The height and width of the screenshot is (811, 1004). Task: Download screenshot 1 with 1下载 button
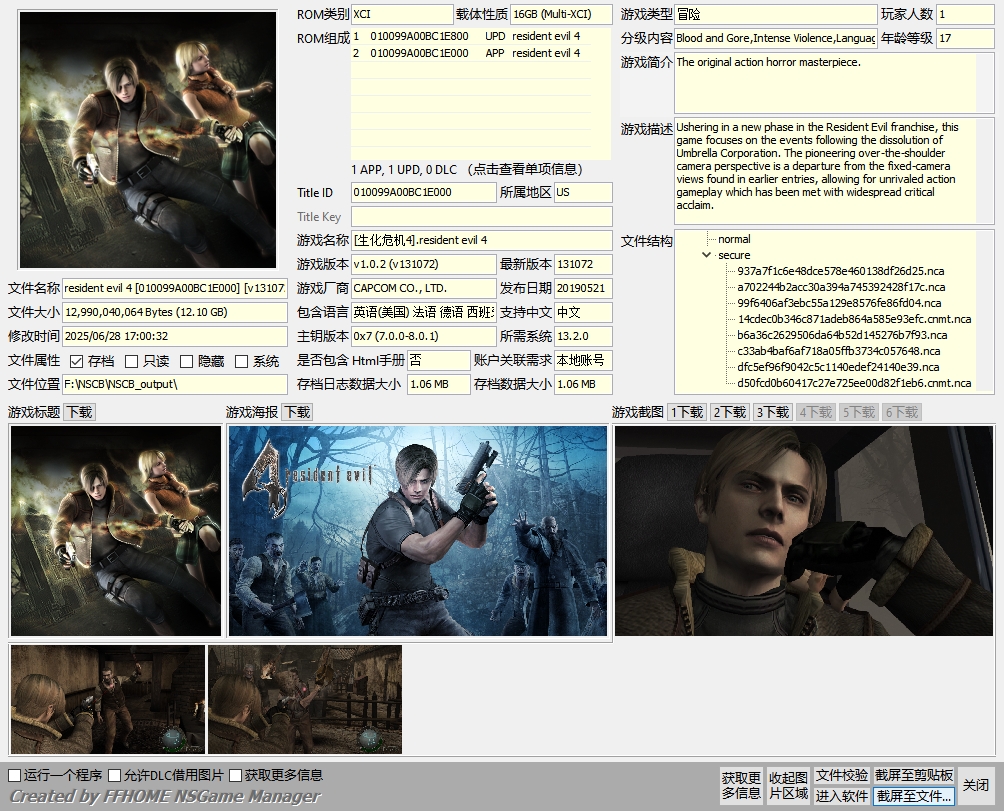(687, 412)
